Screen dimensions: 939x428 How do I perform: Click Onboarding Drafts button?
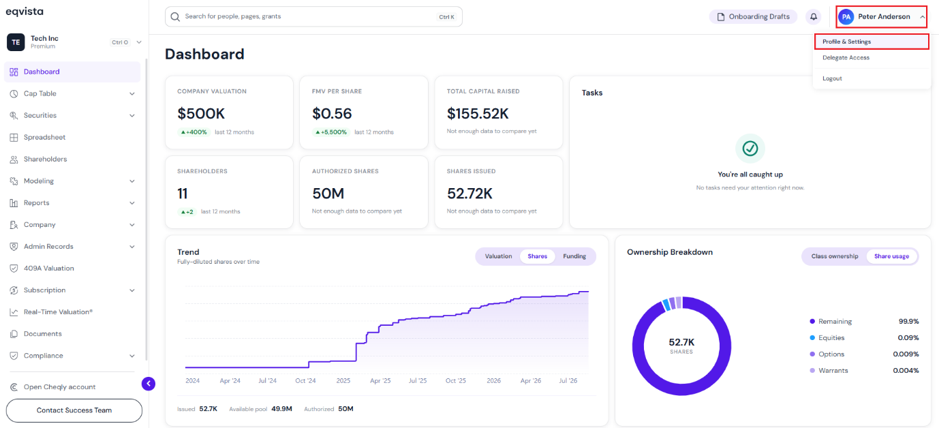click(x=753, y=17)
